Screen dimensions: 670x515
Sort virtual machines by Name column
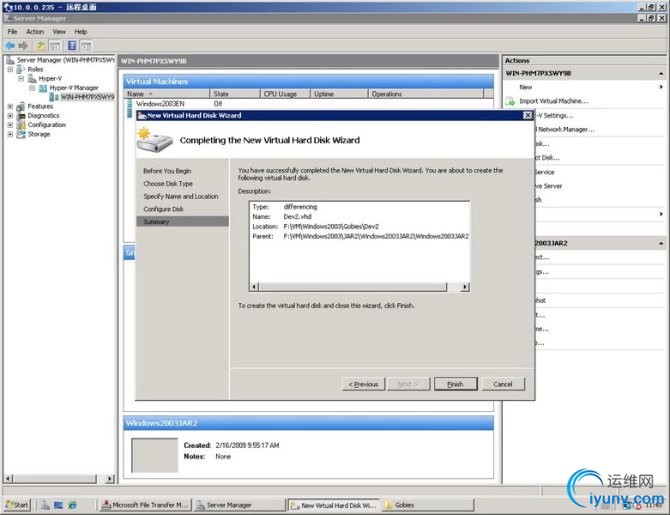[167, 94]
